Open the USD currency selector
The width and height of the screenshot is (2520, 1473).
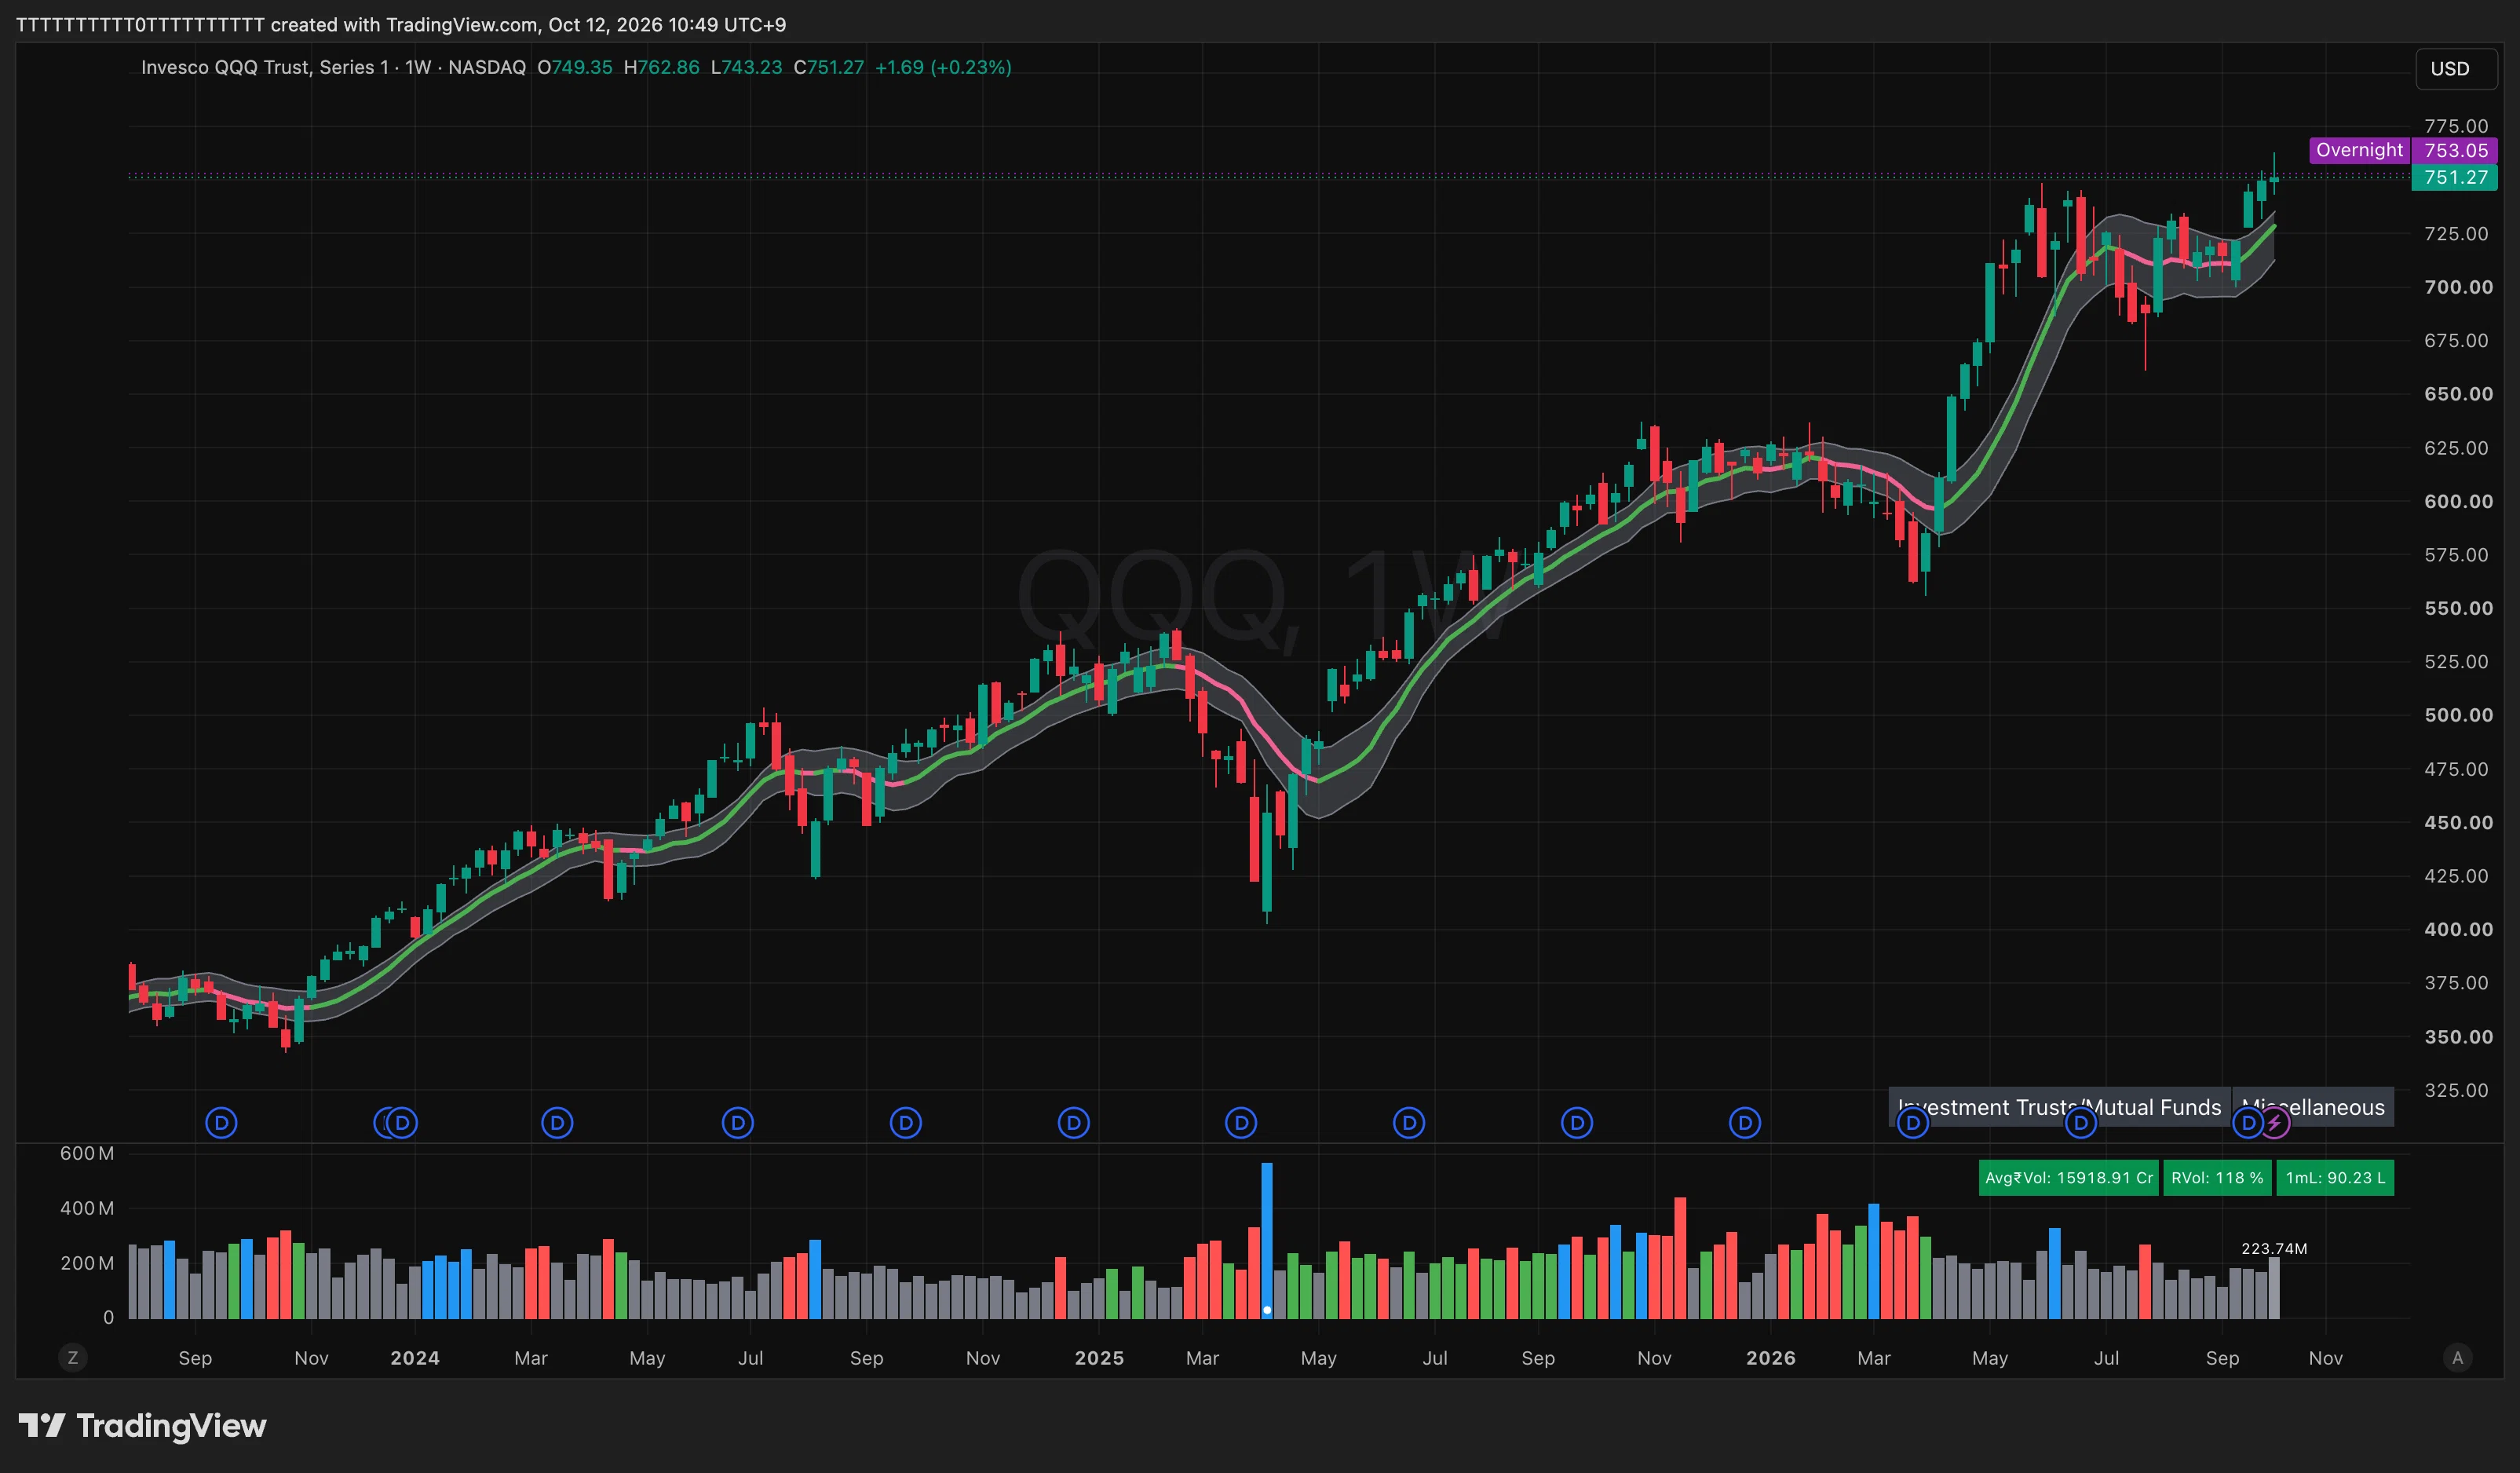[x=2450, y=69]
